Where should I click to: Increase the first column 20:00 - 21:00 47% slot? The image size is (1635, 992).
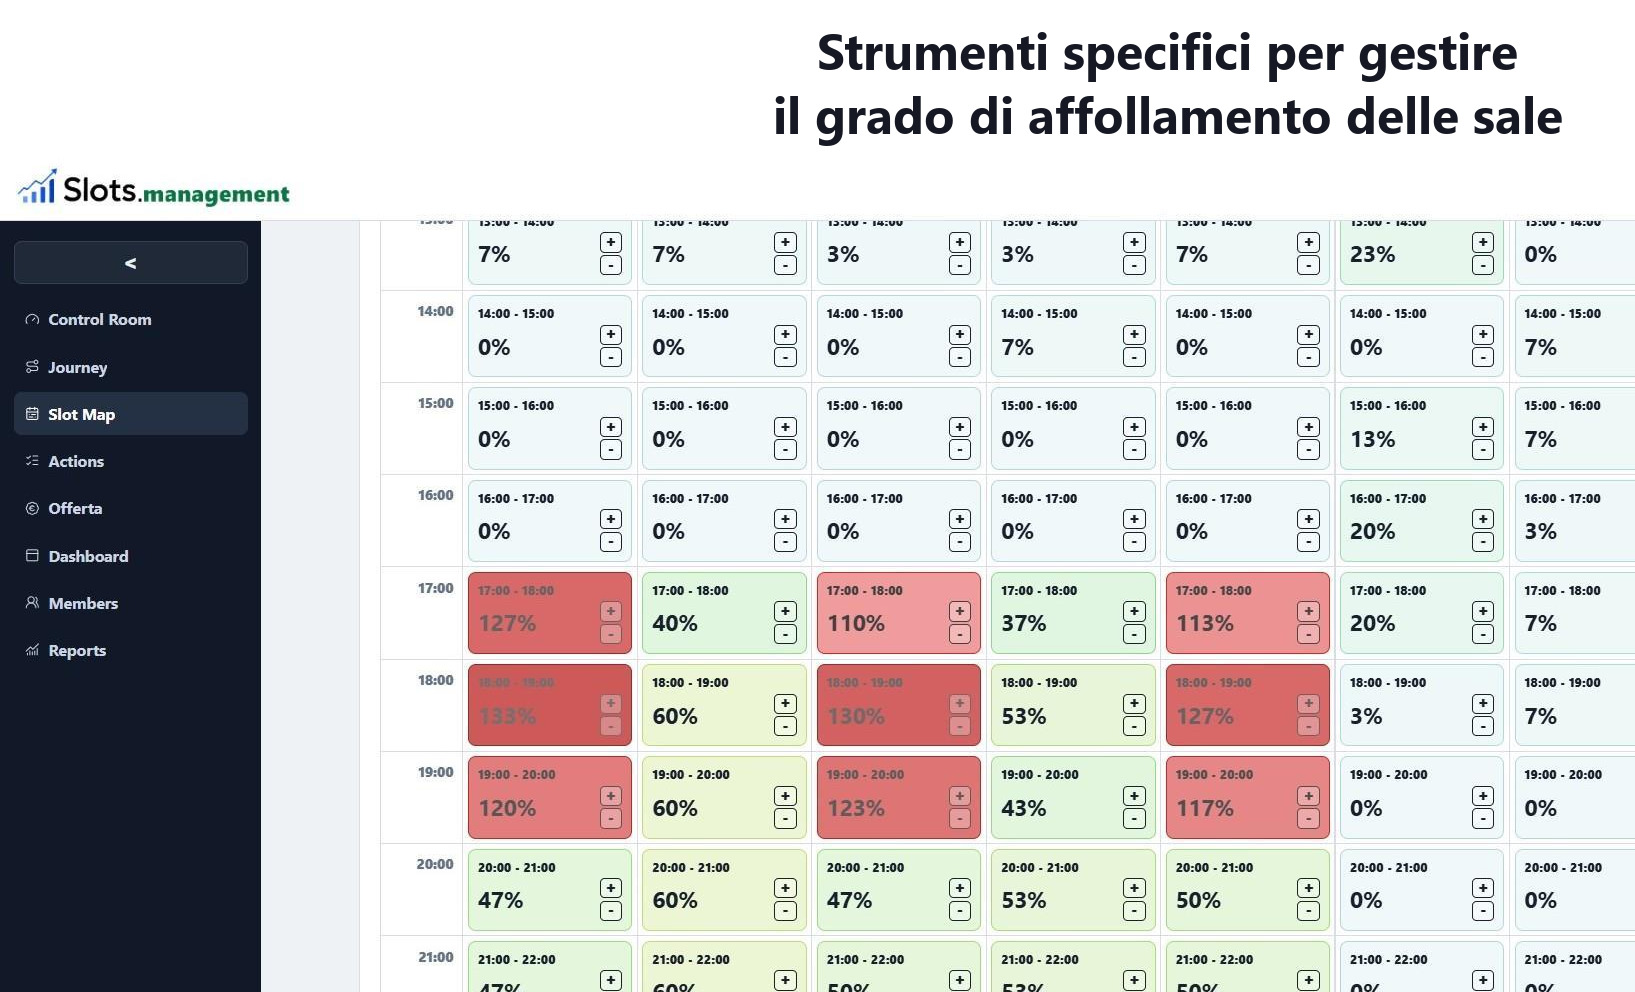point(611,888)
